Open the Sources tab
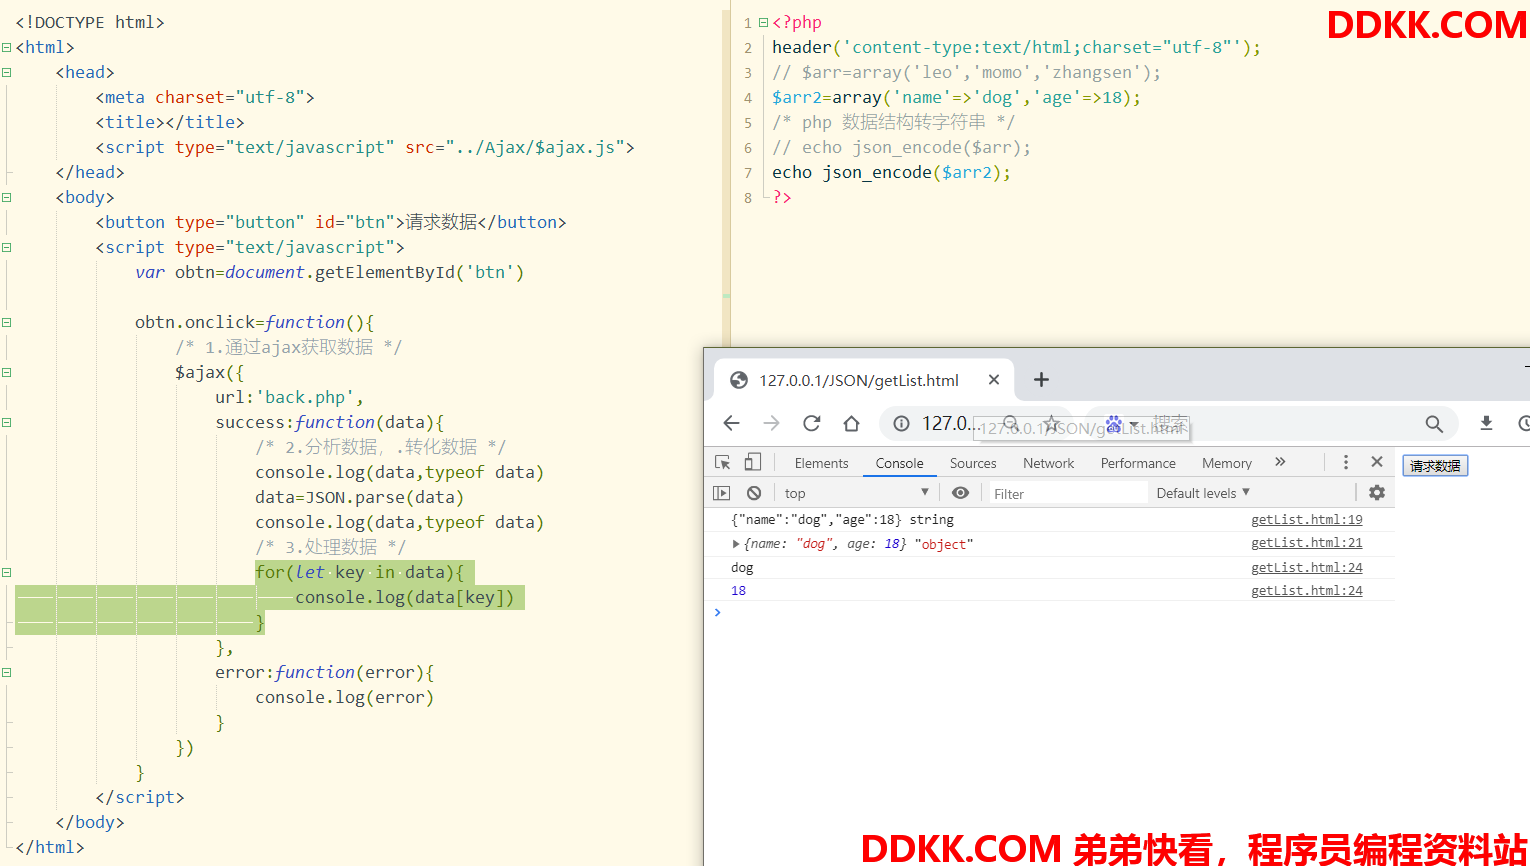Viewport: 1530px width, 866px height. point(973,463)
